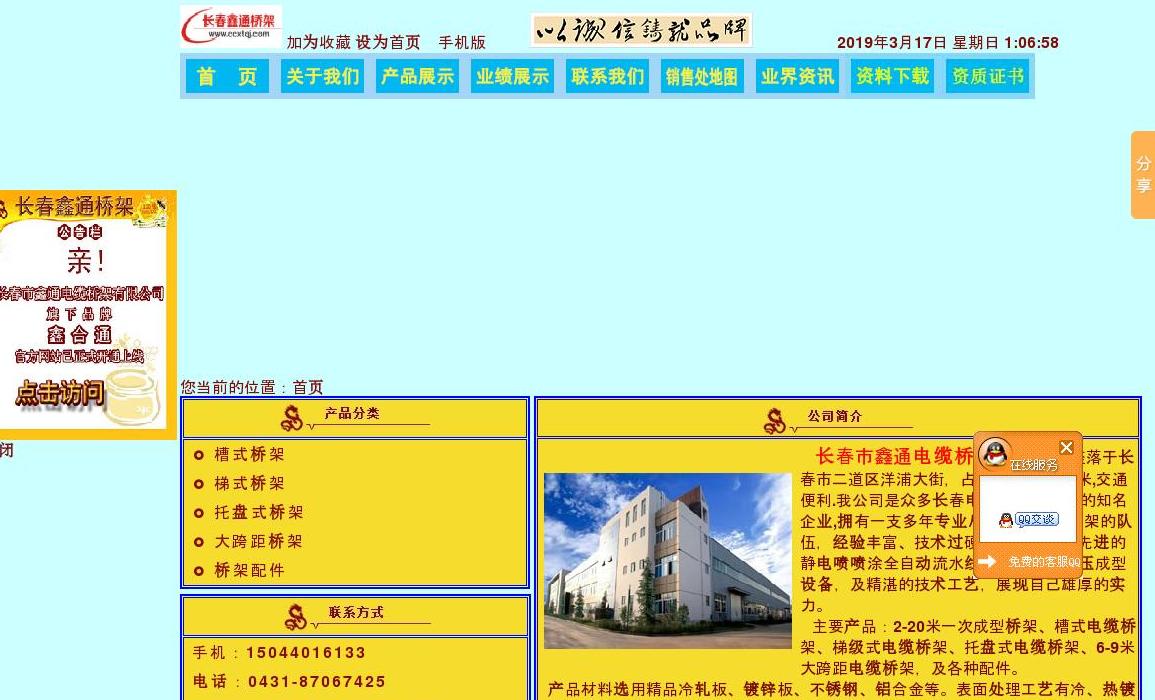This screenshot has width=1155, height=700.
Task: View the 销售处地图 page
Action: [x=702, y=76]
